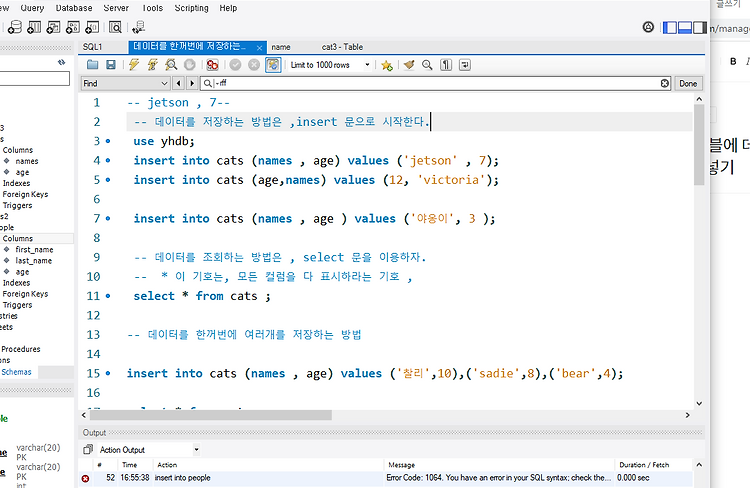Click the navigator filter input box
This screenshot has width=750, height=488.
[x=34, y=78]
